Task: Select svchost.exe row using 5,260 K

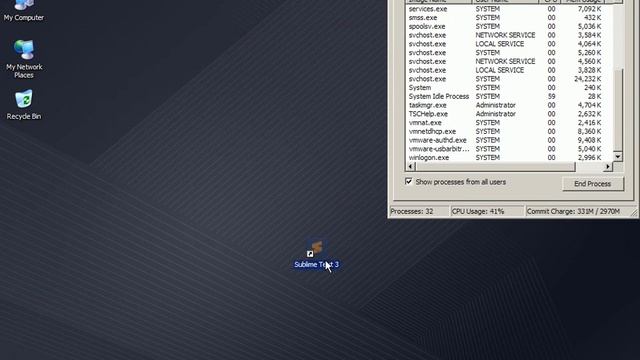Action: click(x=509, y=53)
